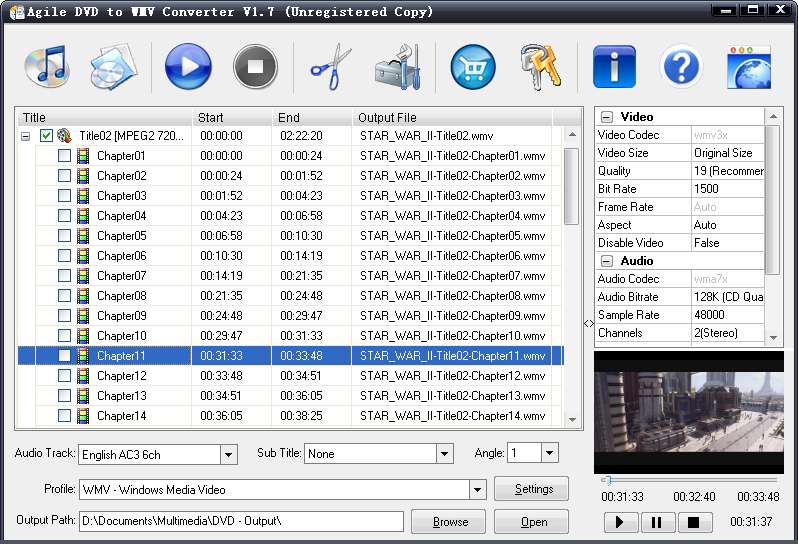The height and width of the screenshot is (544, 798).
Task: Click the application icon in the title bar
Action: click(17, 12)
